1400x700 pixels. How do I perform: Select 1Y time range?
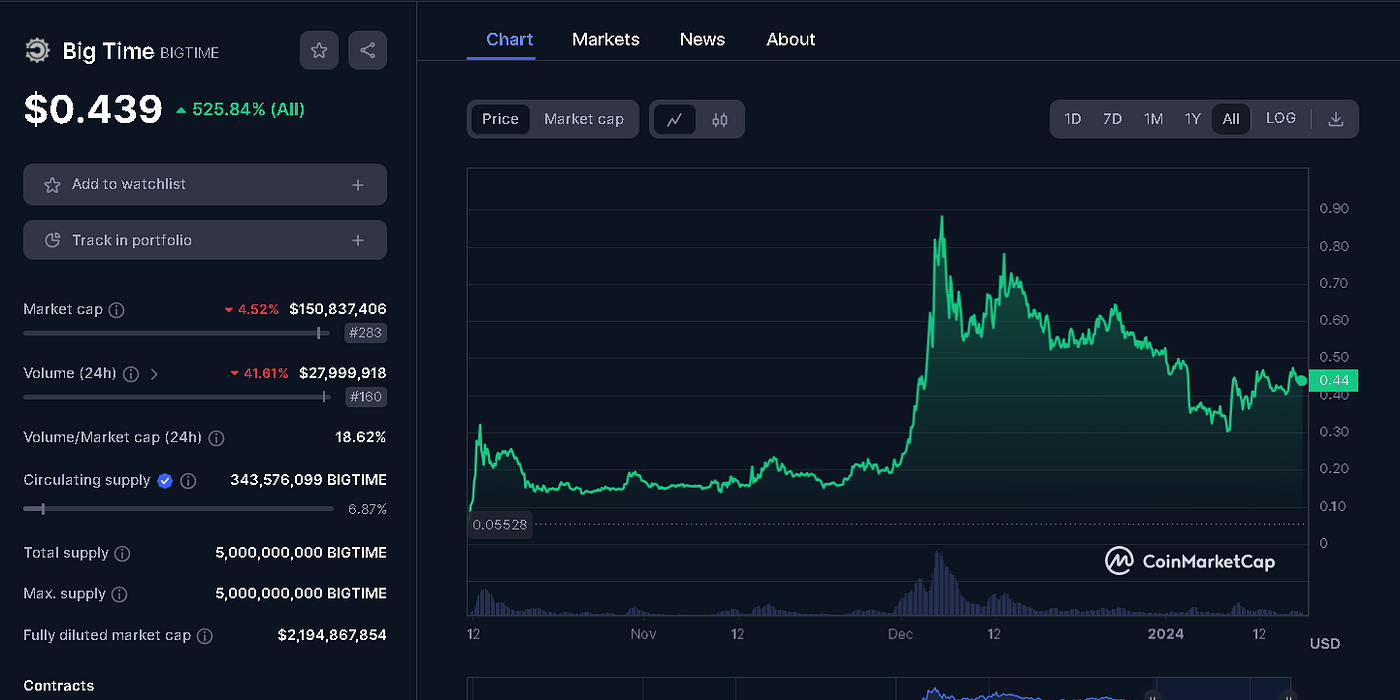point(1192,119)
